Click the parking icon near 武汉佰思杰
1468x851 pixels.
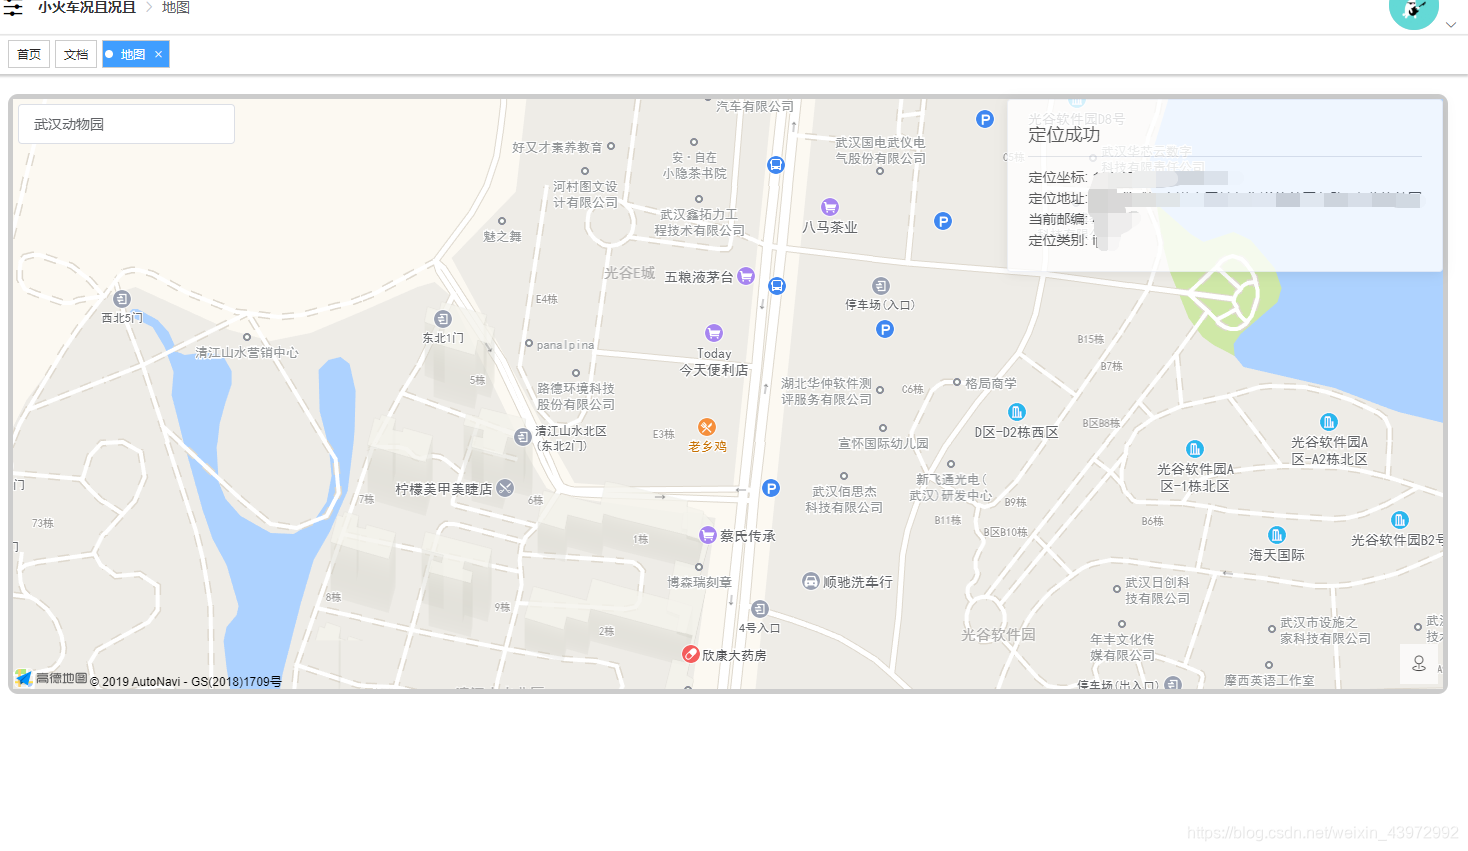(771, 488)
